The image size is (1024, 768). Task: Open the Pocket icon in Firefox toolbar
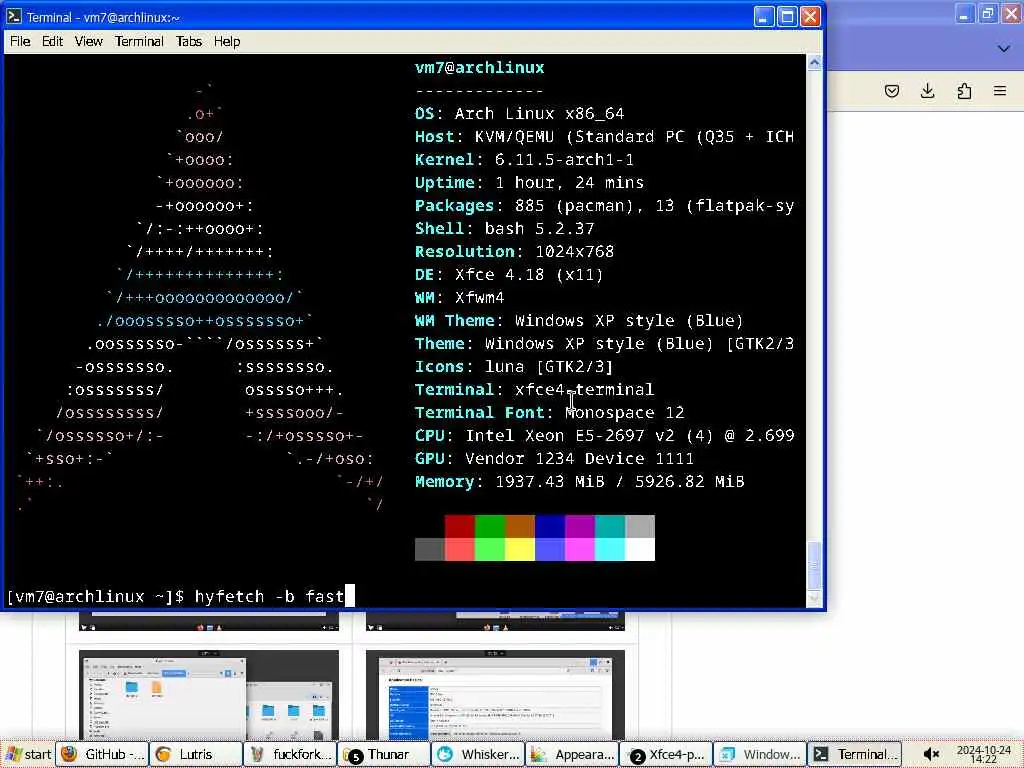(x=891, y=91)
